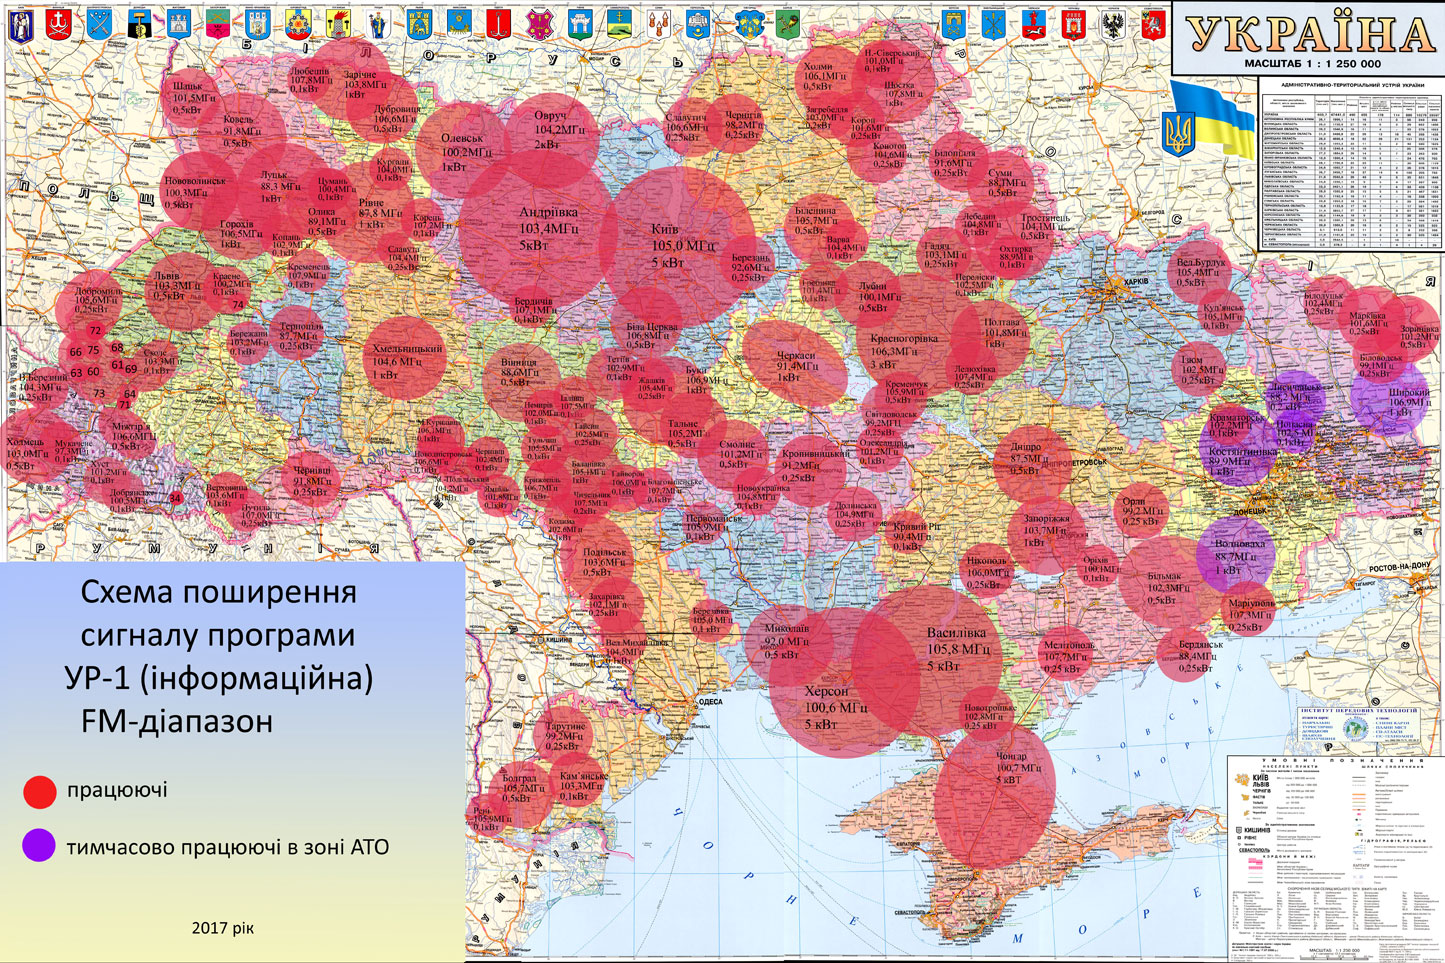Click the 'Суми 88,7МГц' label
This screenshot has height=963, width=1445.
click(x=1005, y=183)
